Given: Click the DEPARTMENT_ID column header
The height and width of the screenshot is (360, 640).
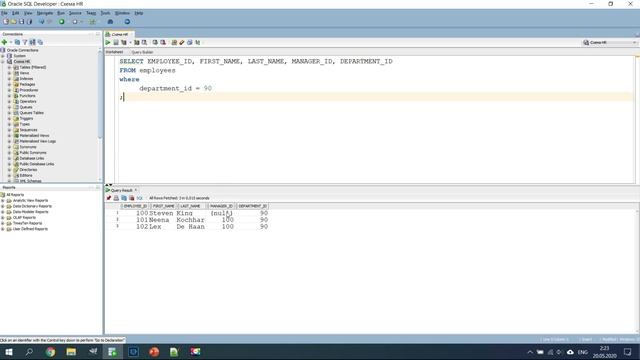Looking at the screenshot, I should tap(253, 206).
